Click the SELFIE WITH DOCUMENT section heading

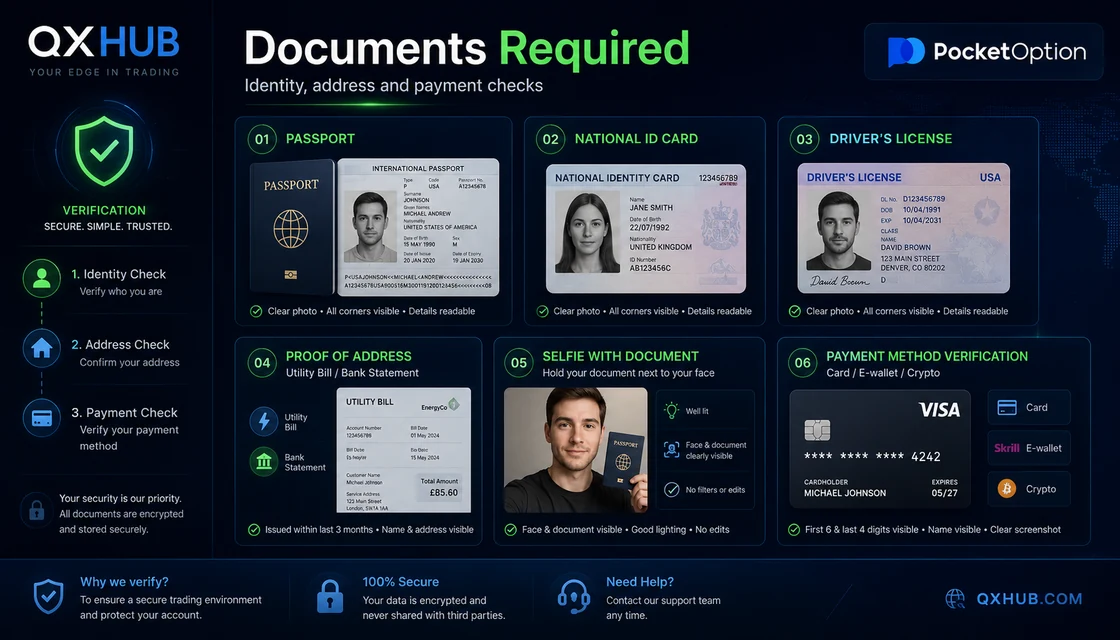(x=620, y=356)
